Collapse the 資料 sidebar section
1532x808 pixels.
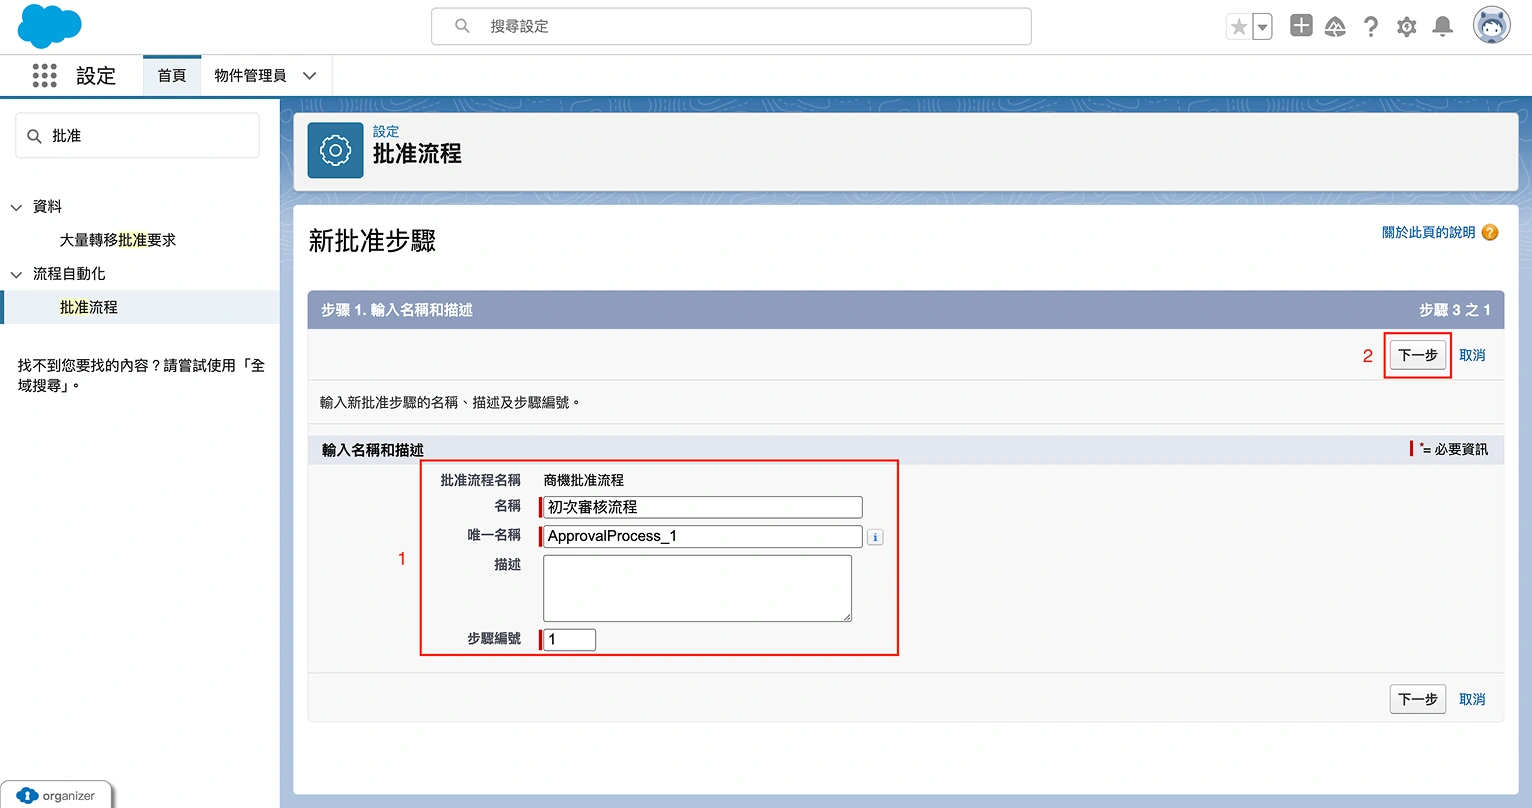[x=16, y=207]
